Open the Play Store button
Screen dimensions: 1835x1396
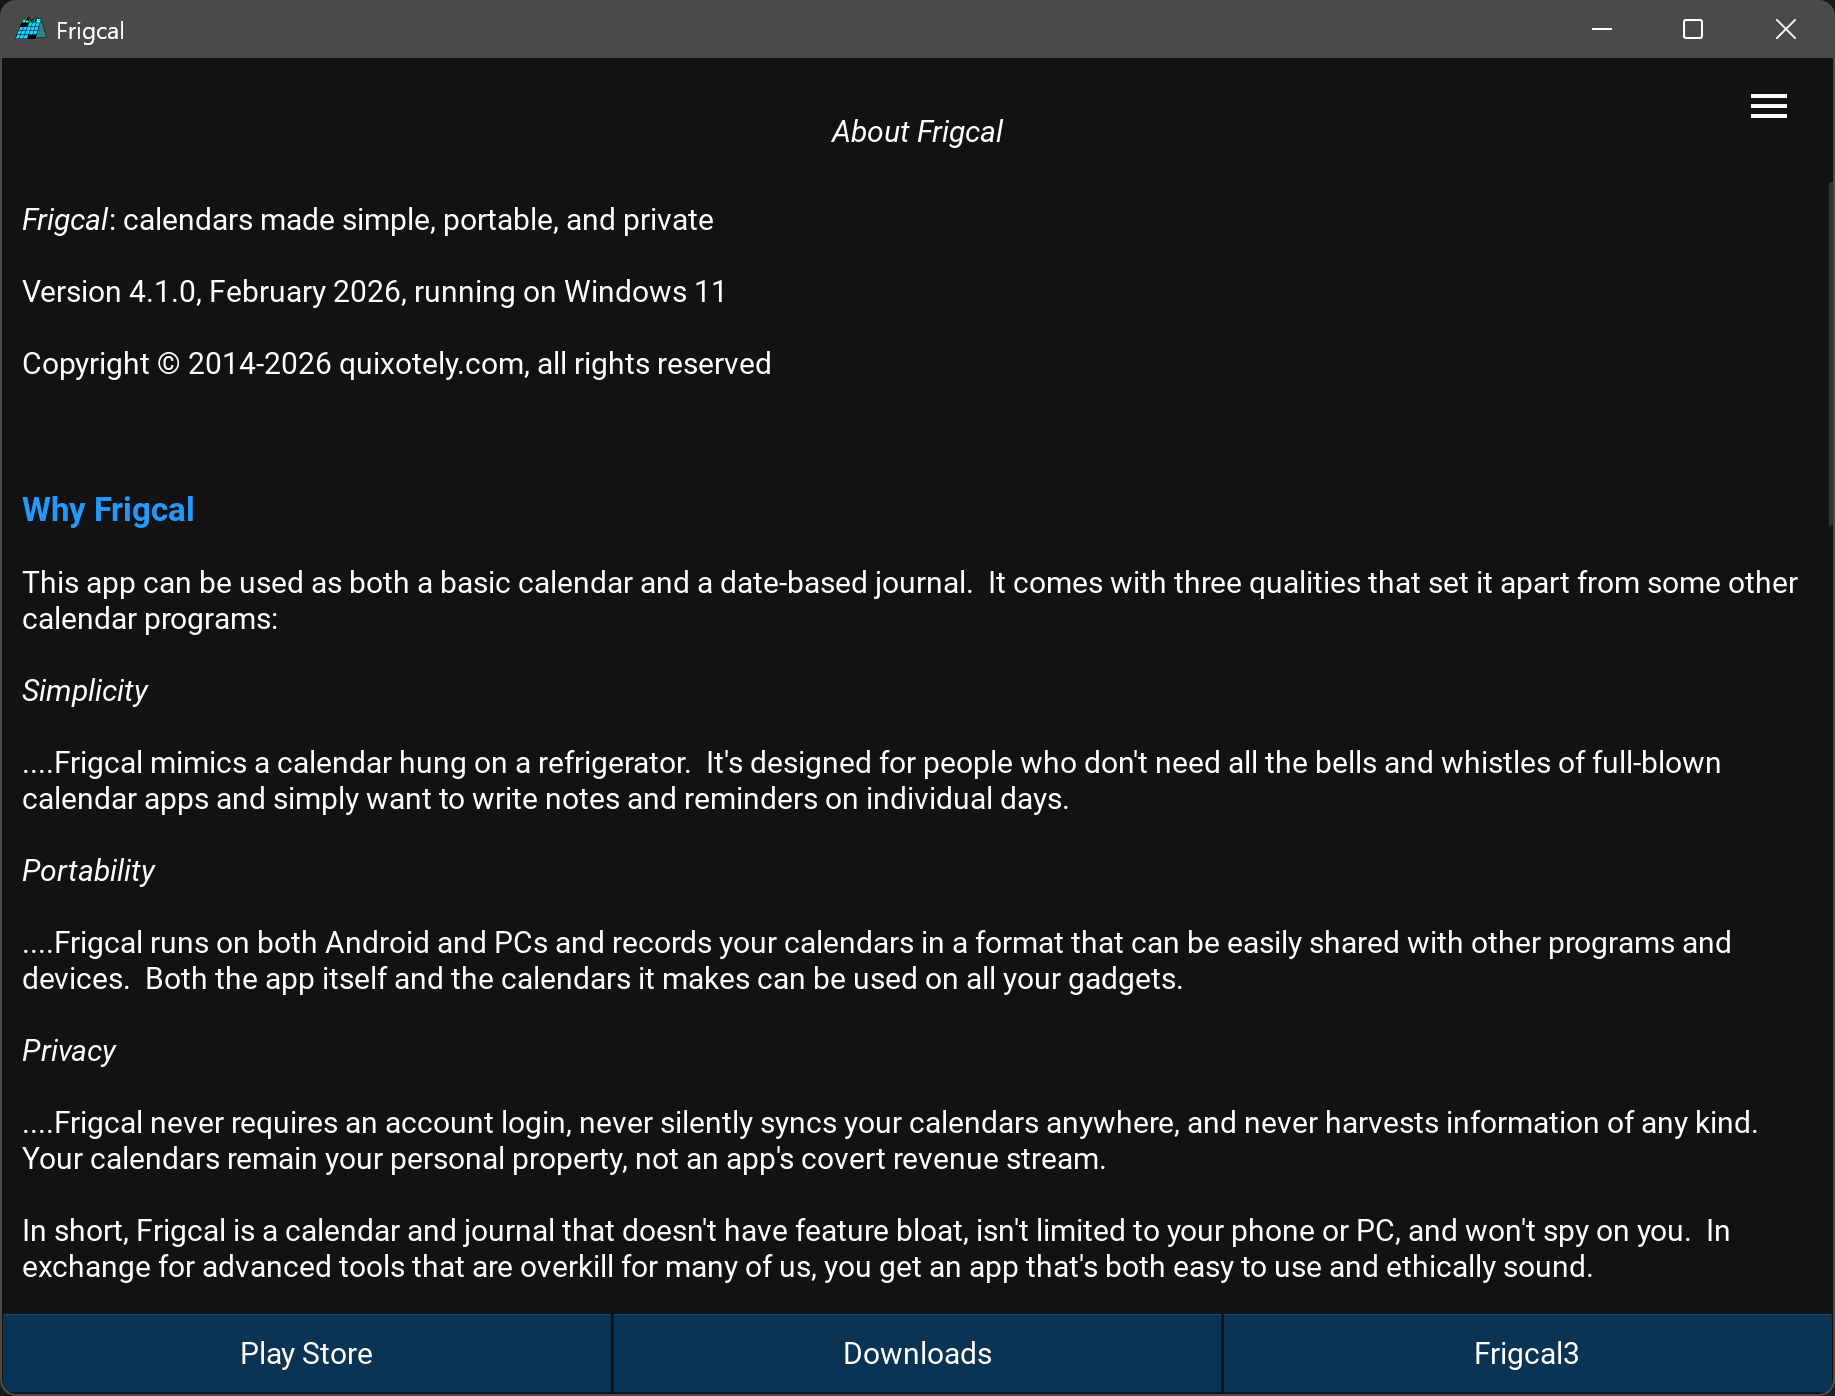(306, 1353)
